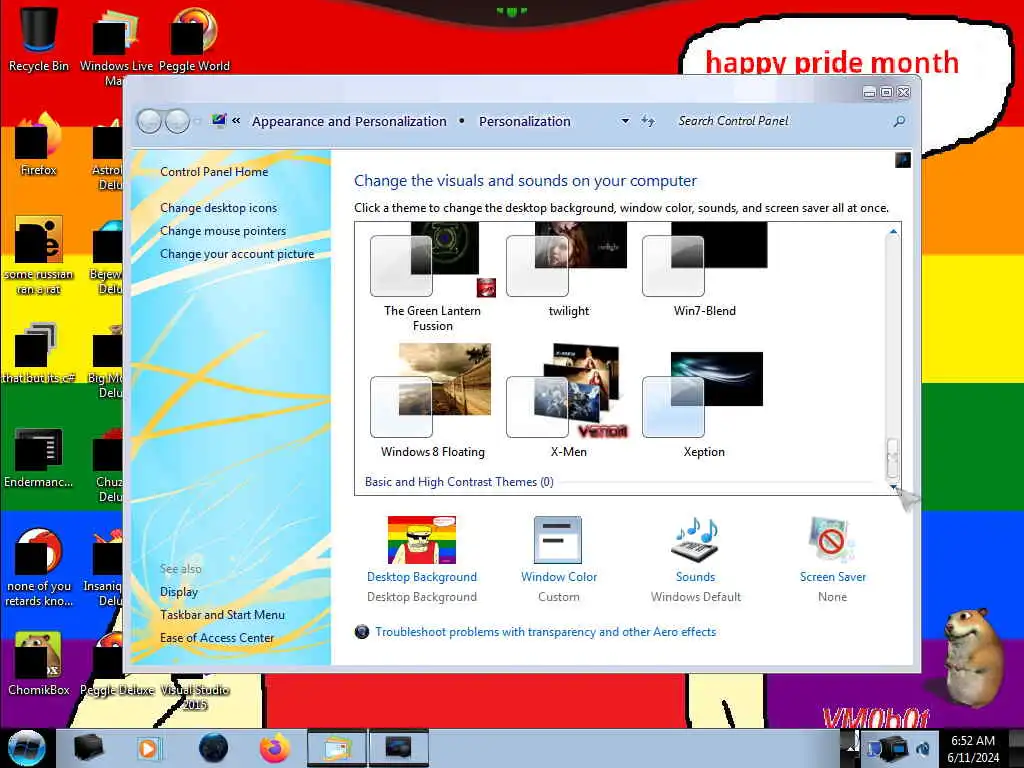
Task: Click the theme list scroll down arrow
Action: point(893,487)
